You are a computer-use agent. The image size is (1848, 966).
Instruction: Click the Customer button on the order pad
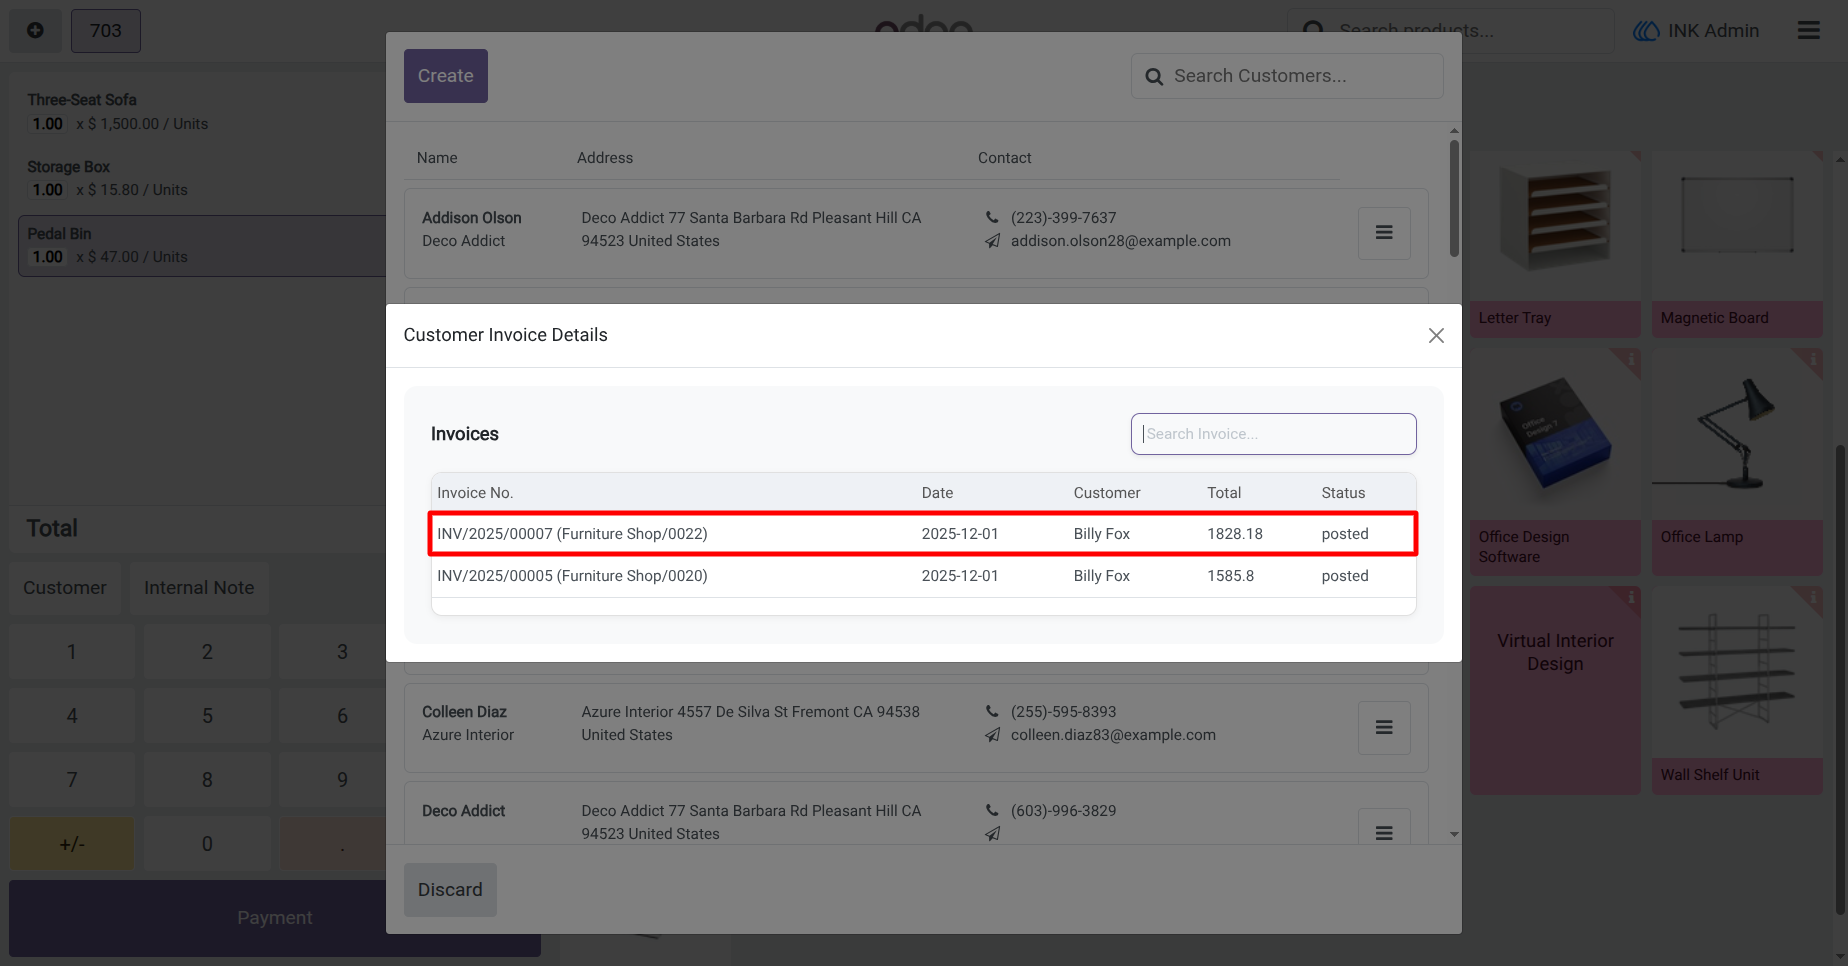point(65,588)
